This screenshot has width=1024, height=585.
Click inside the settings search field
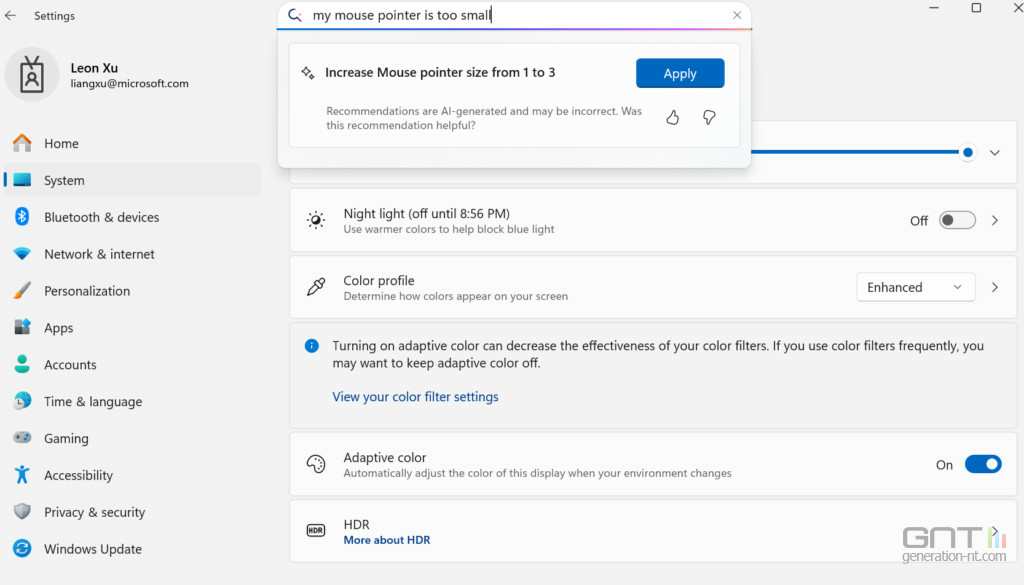pyautogui.click(x=516, y=15)
